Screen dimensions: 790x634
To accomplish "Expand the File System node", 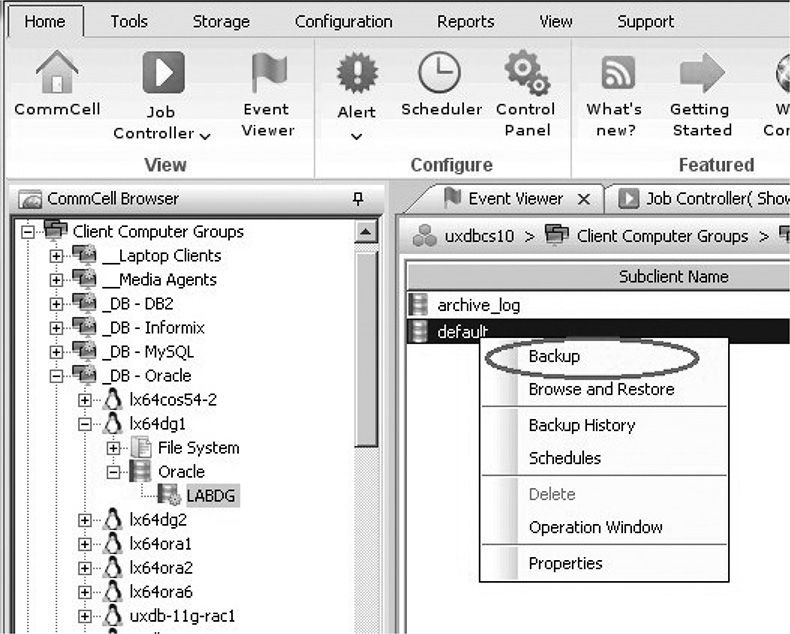I will (x=113, y=448).
